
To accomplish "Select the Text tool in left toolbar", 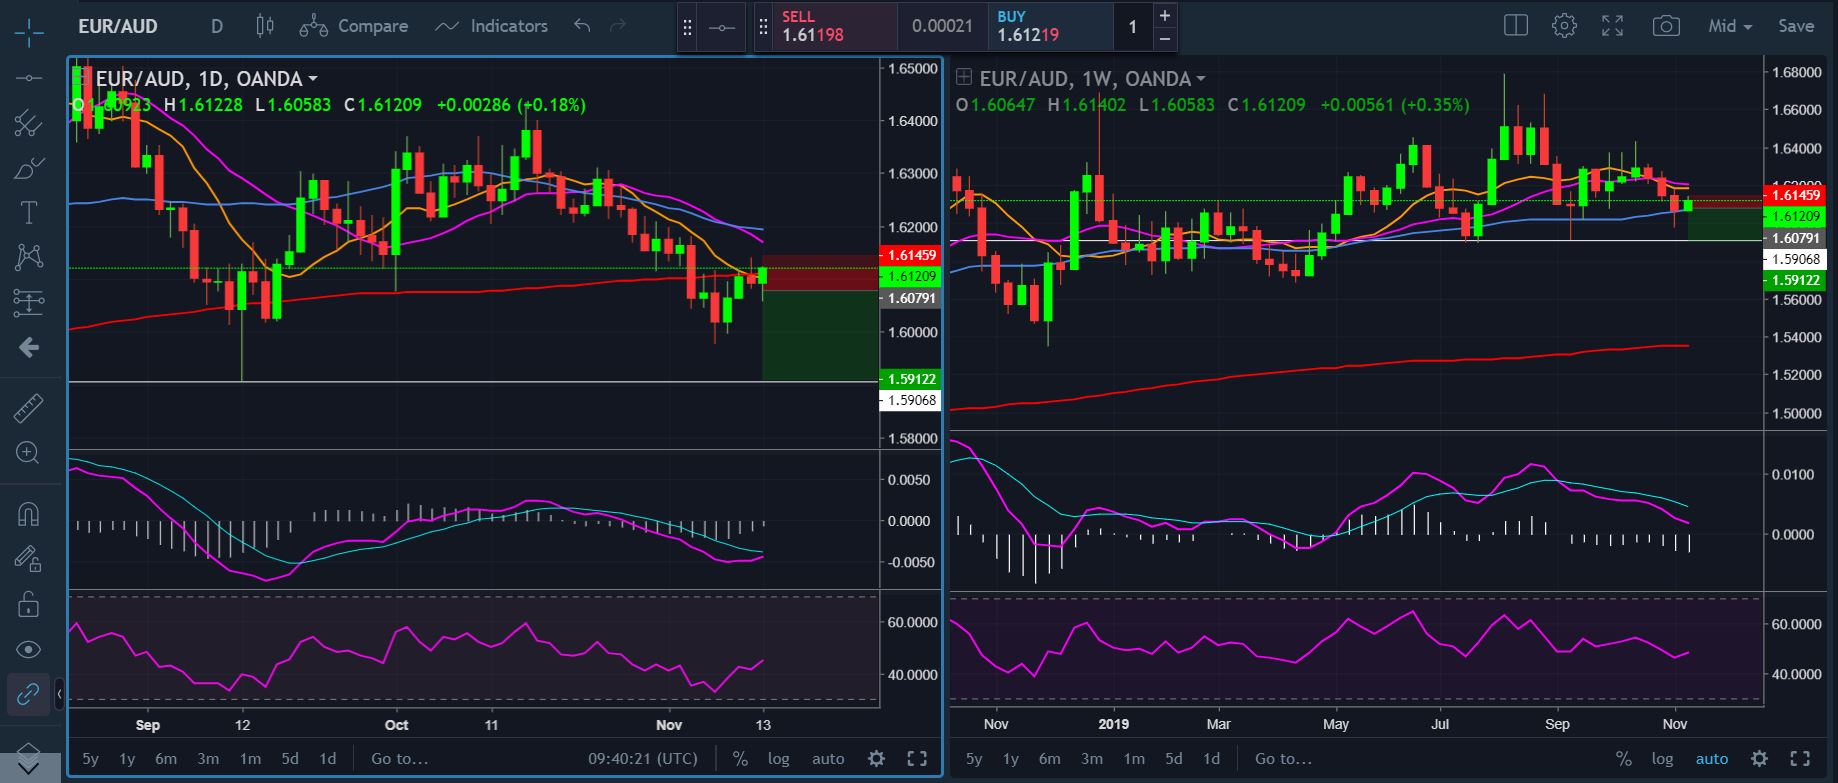I will click(x=28, y=212).
